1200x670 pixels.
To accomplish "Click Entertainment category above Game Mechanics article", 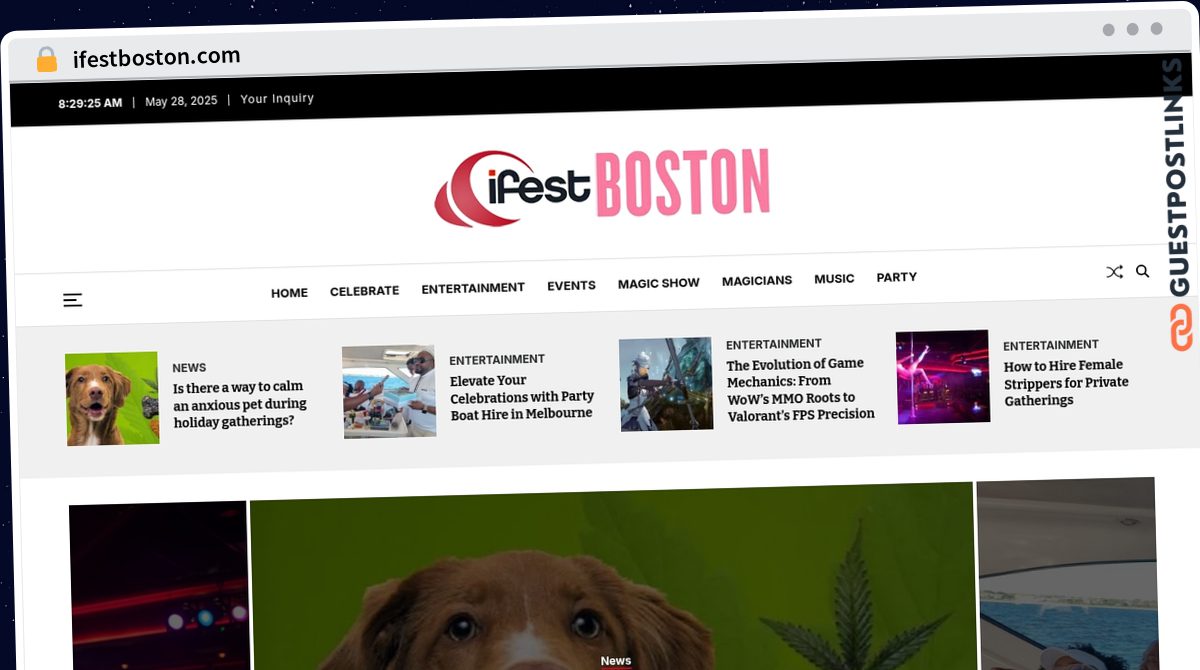I will [774, 344].
